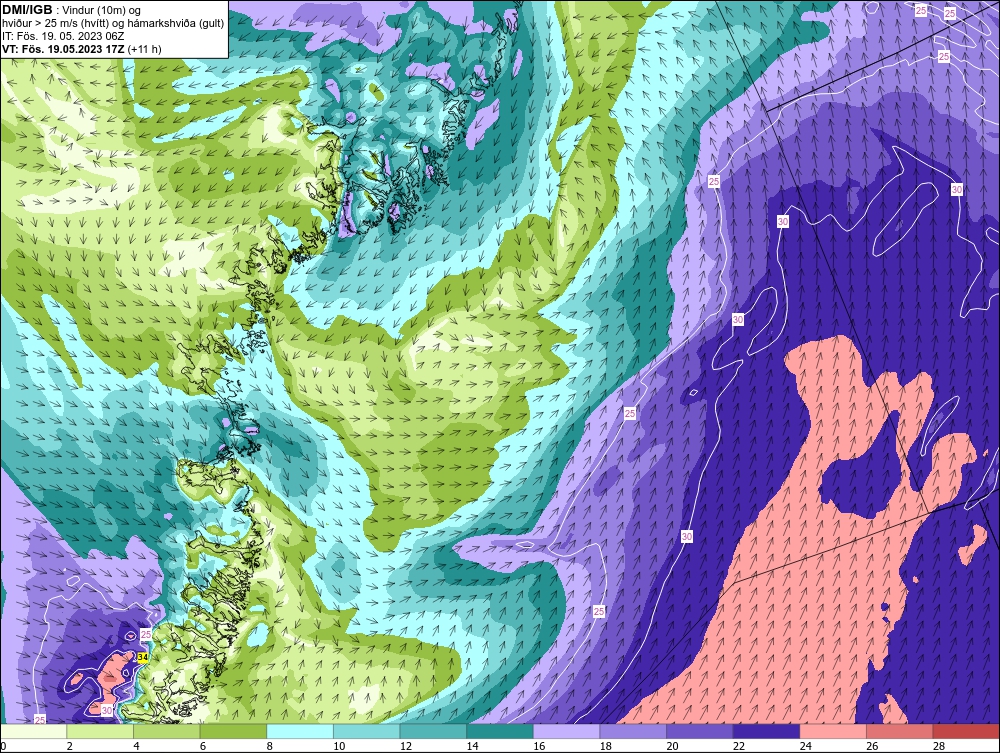Click the 'VT: Fös. 19.05.2023 17Z (+11 h)' line

pos(82,49)
